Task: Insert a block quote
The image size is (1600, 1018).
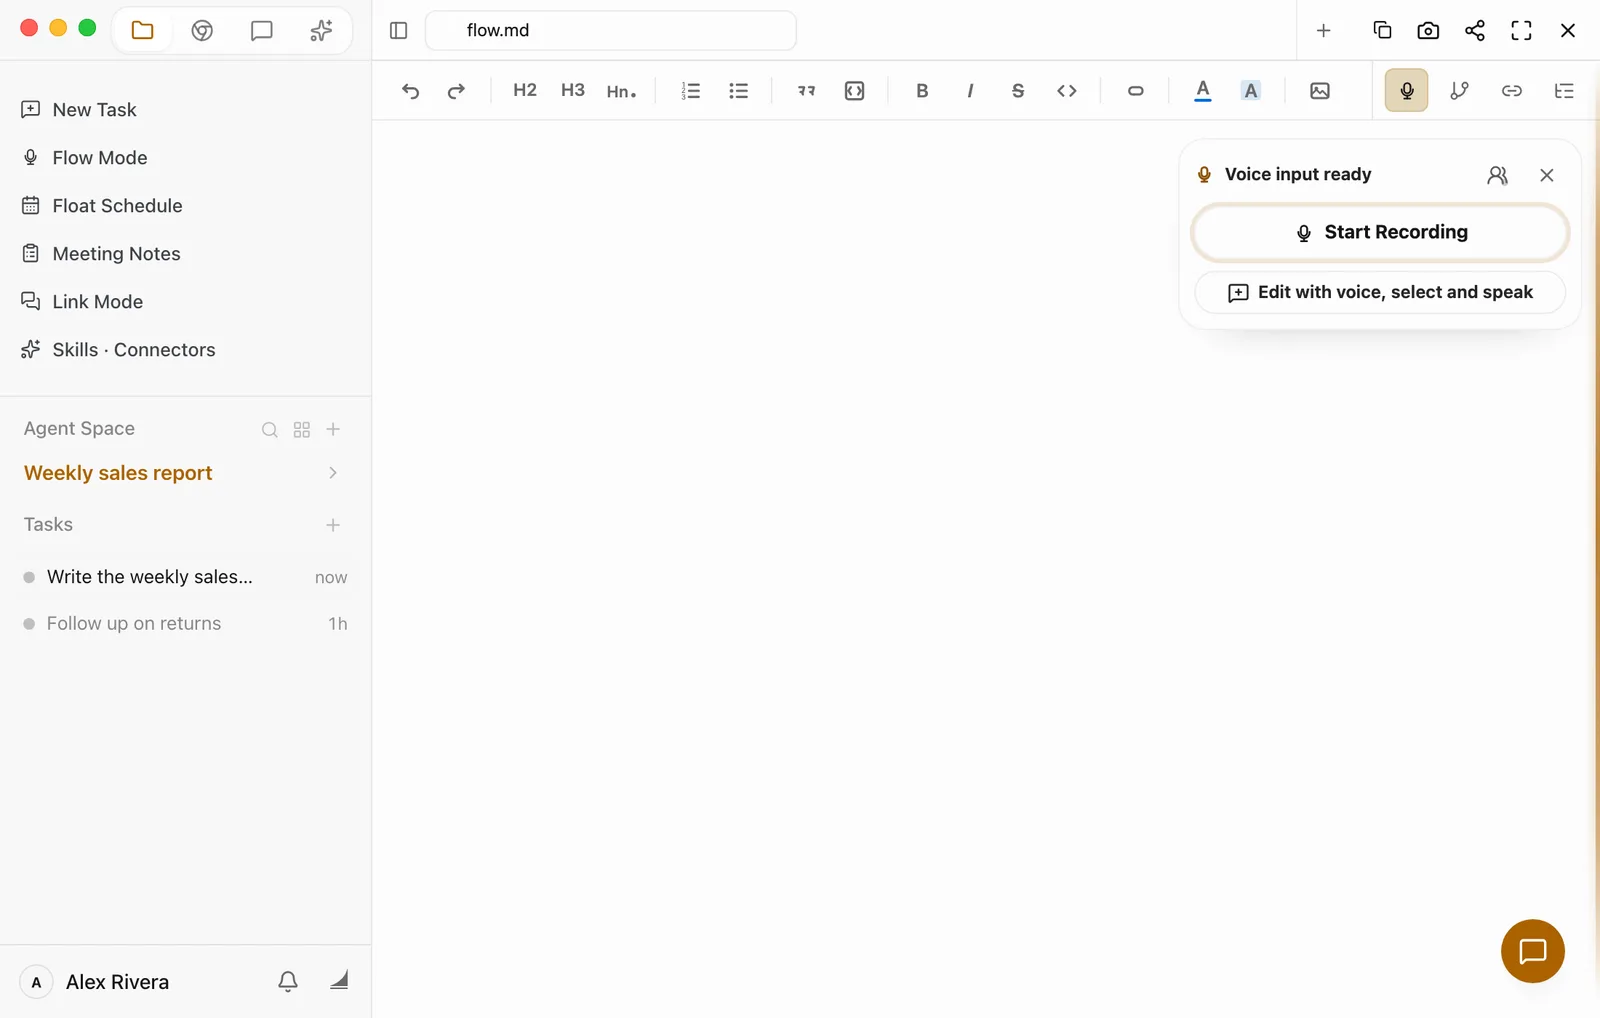Action: pyautogui.click(x=807, y=91)
